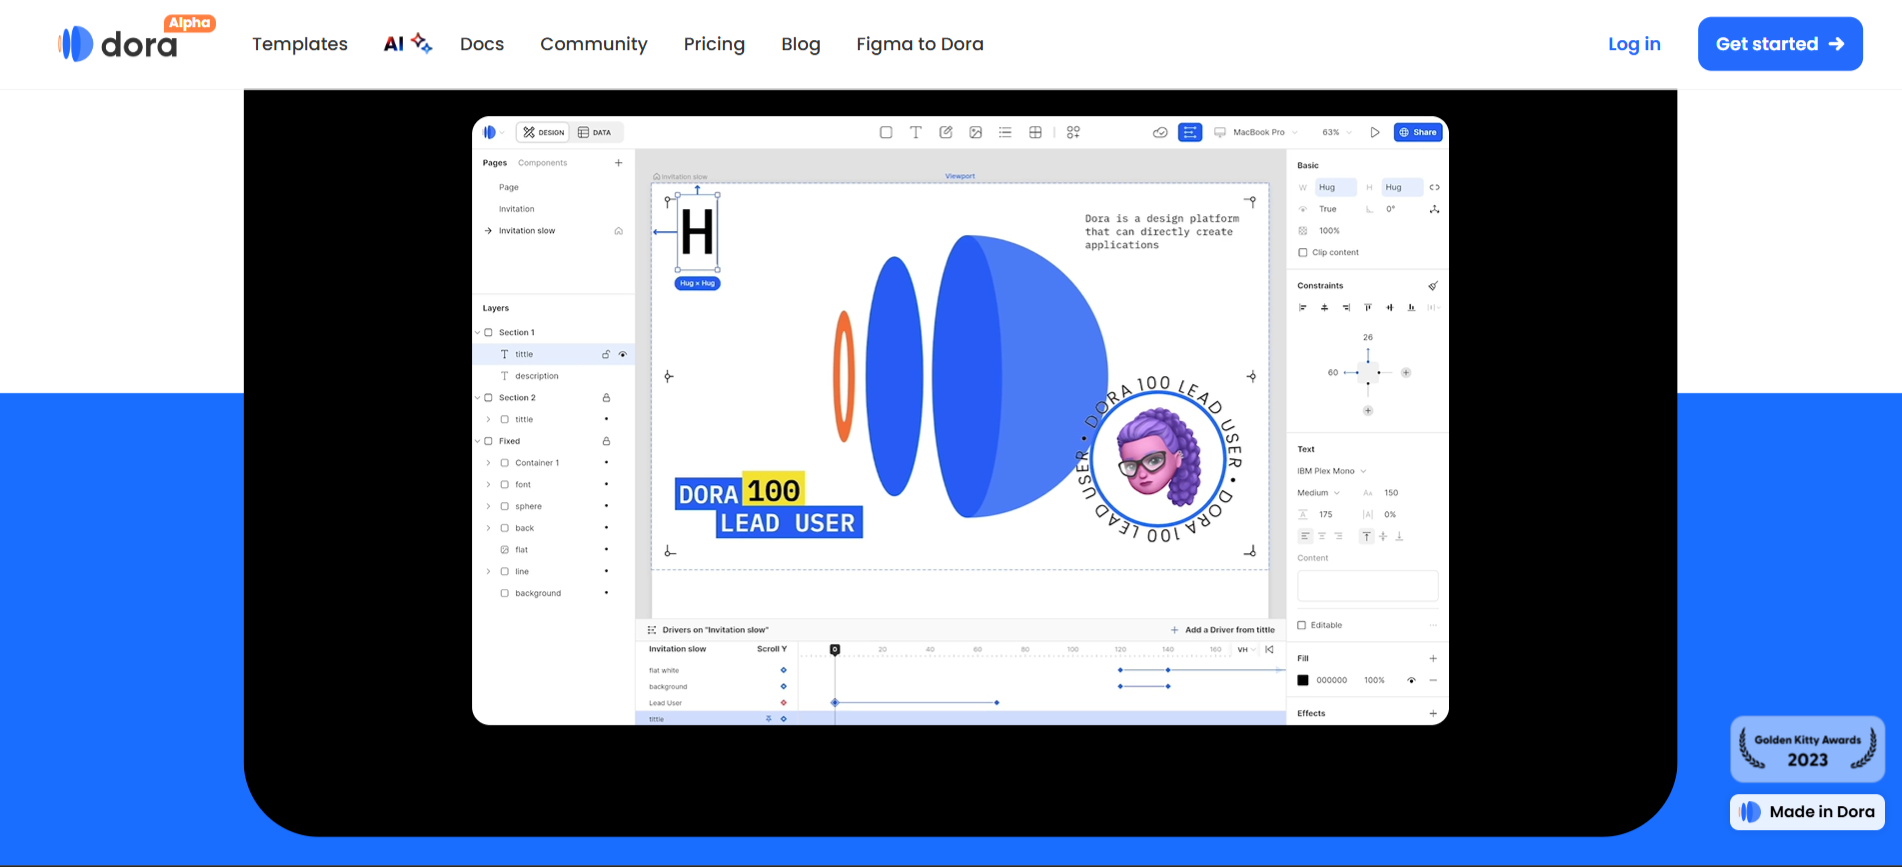Toggle the unlock icon on tittle layer

(x=606, y=354)
